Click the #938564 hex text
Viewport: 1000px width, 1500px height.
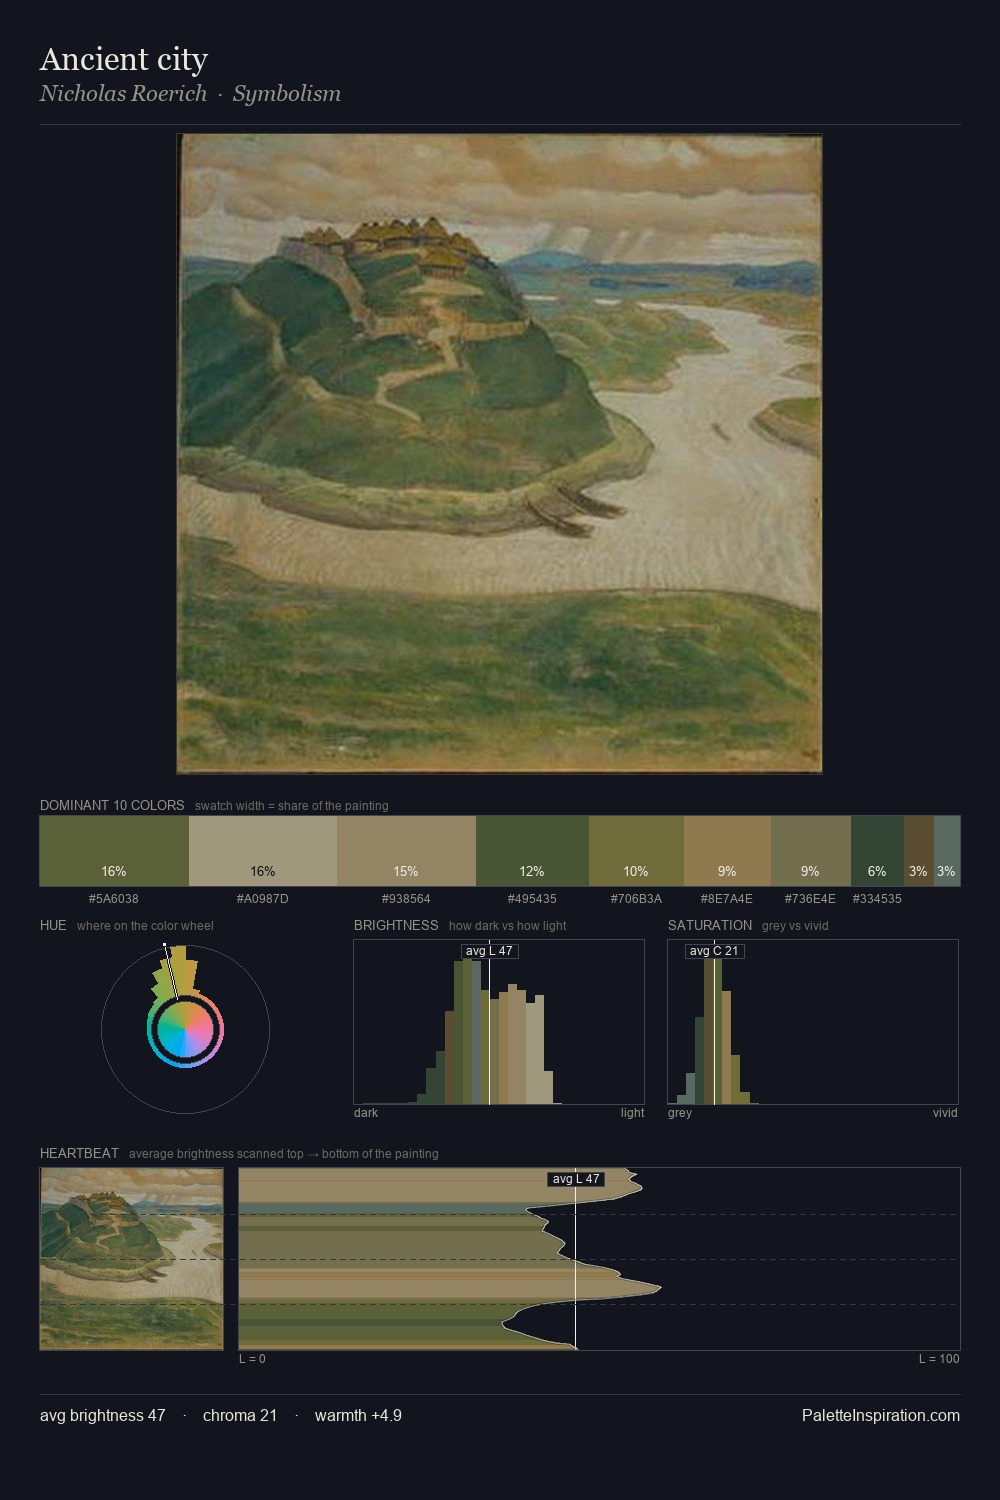[406, 899]
